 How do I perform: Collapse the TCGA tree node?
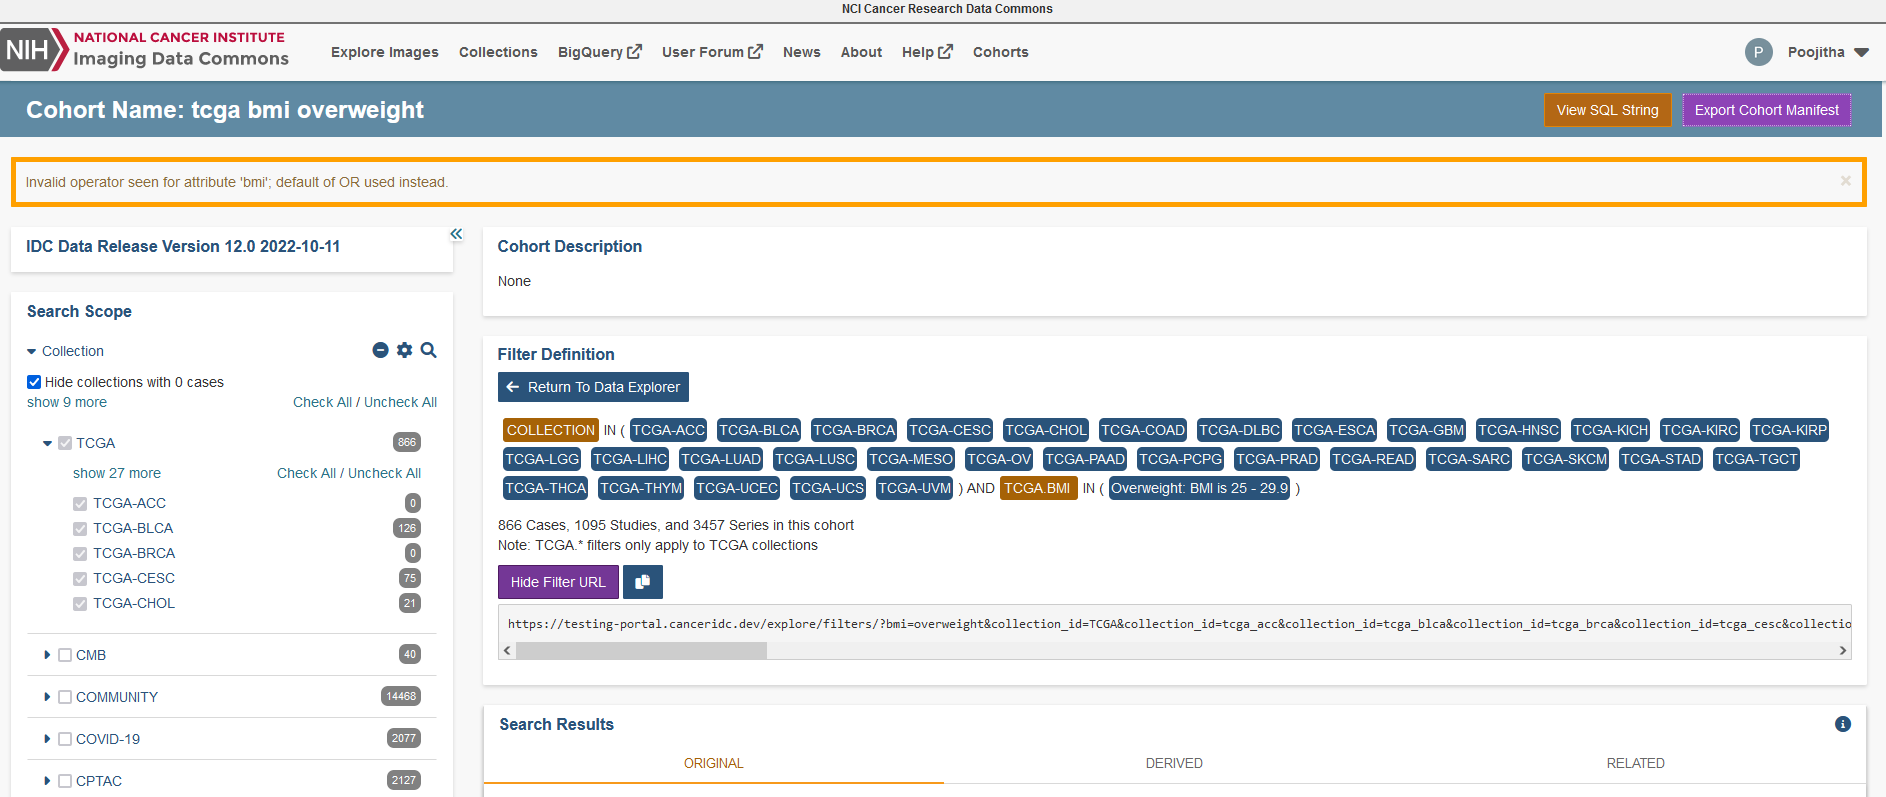pyautogui.click(x=47, y=443)
